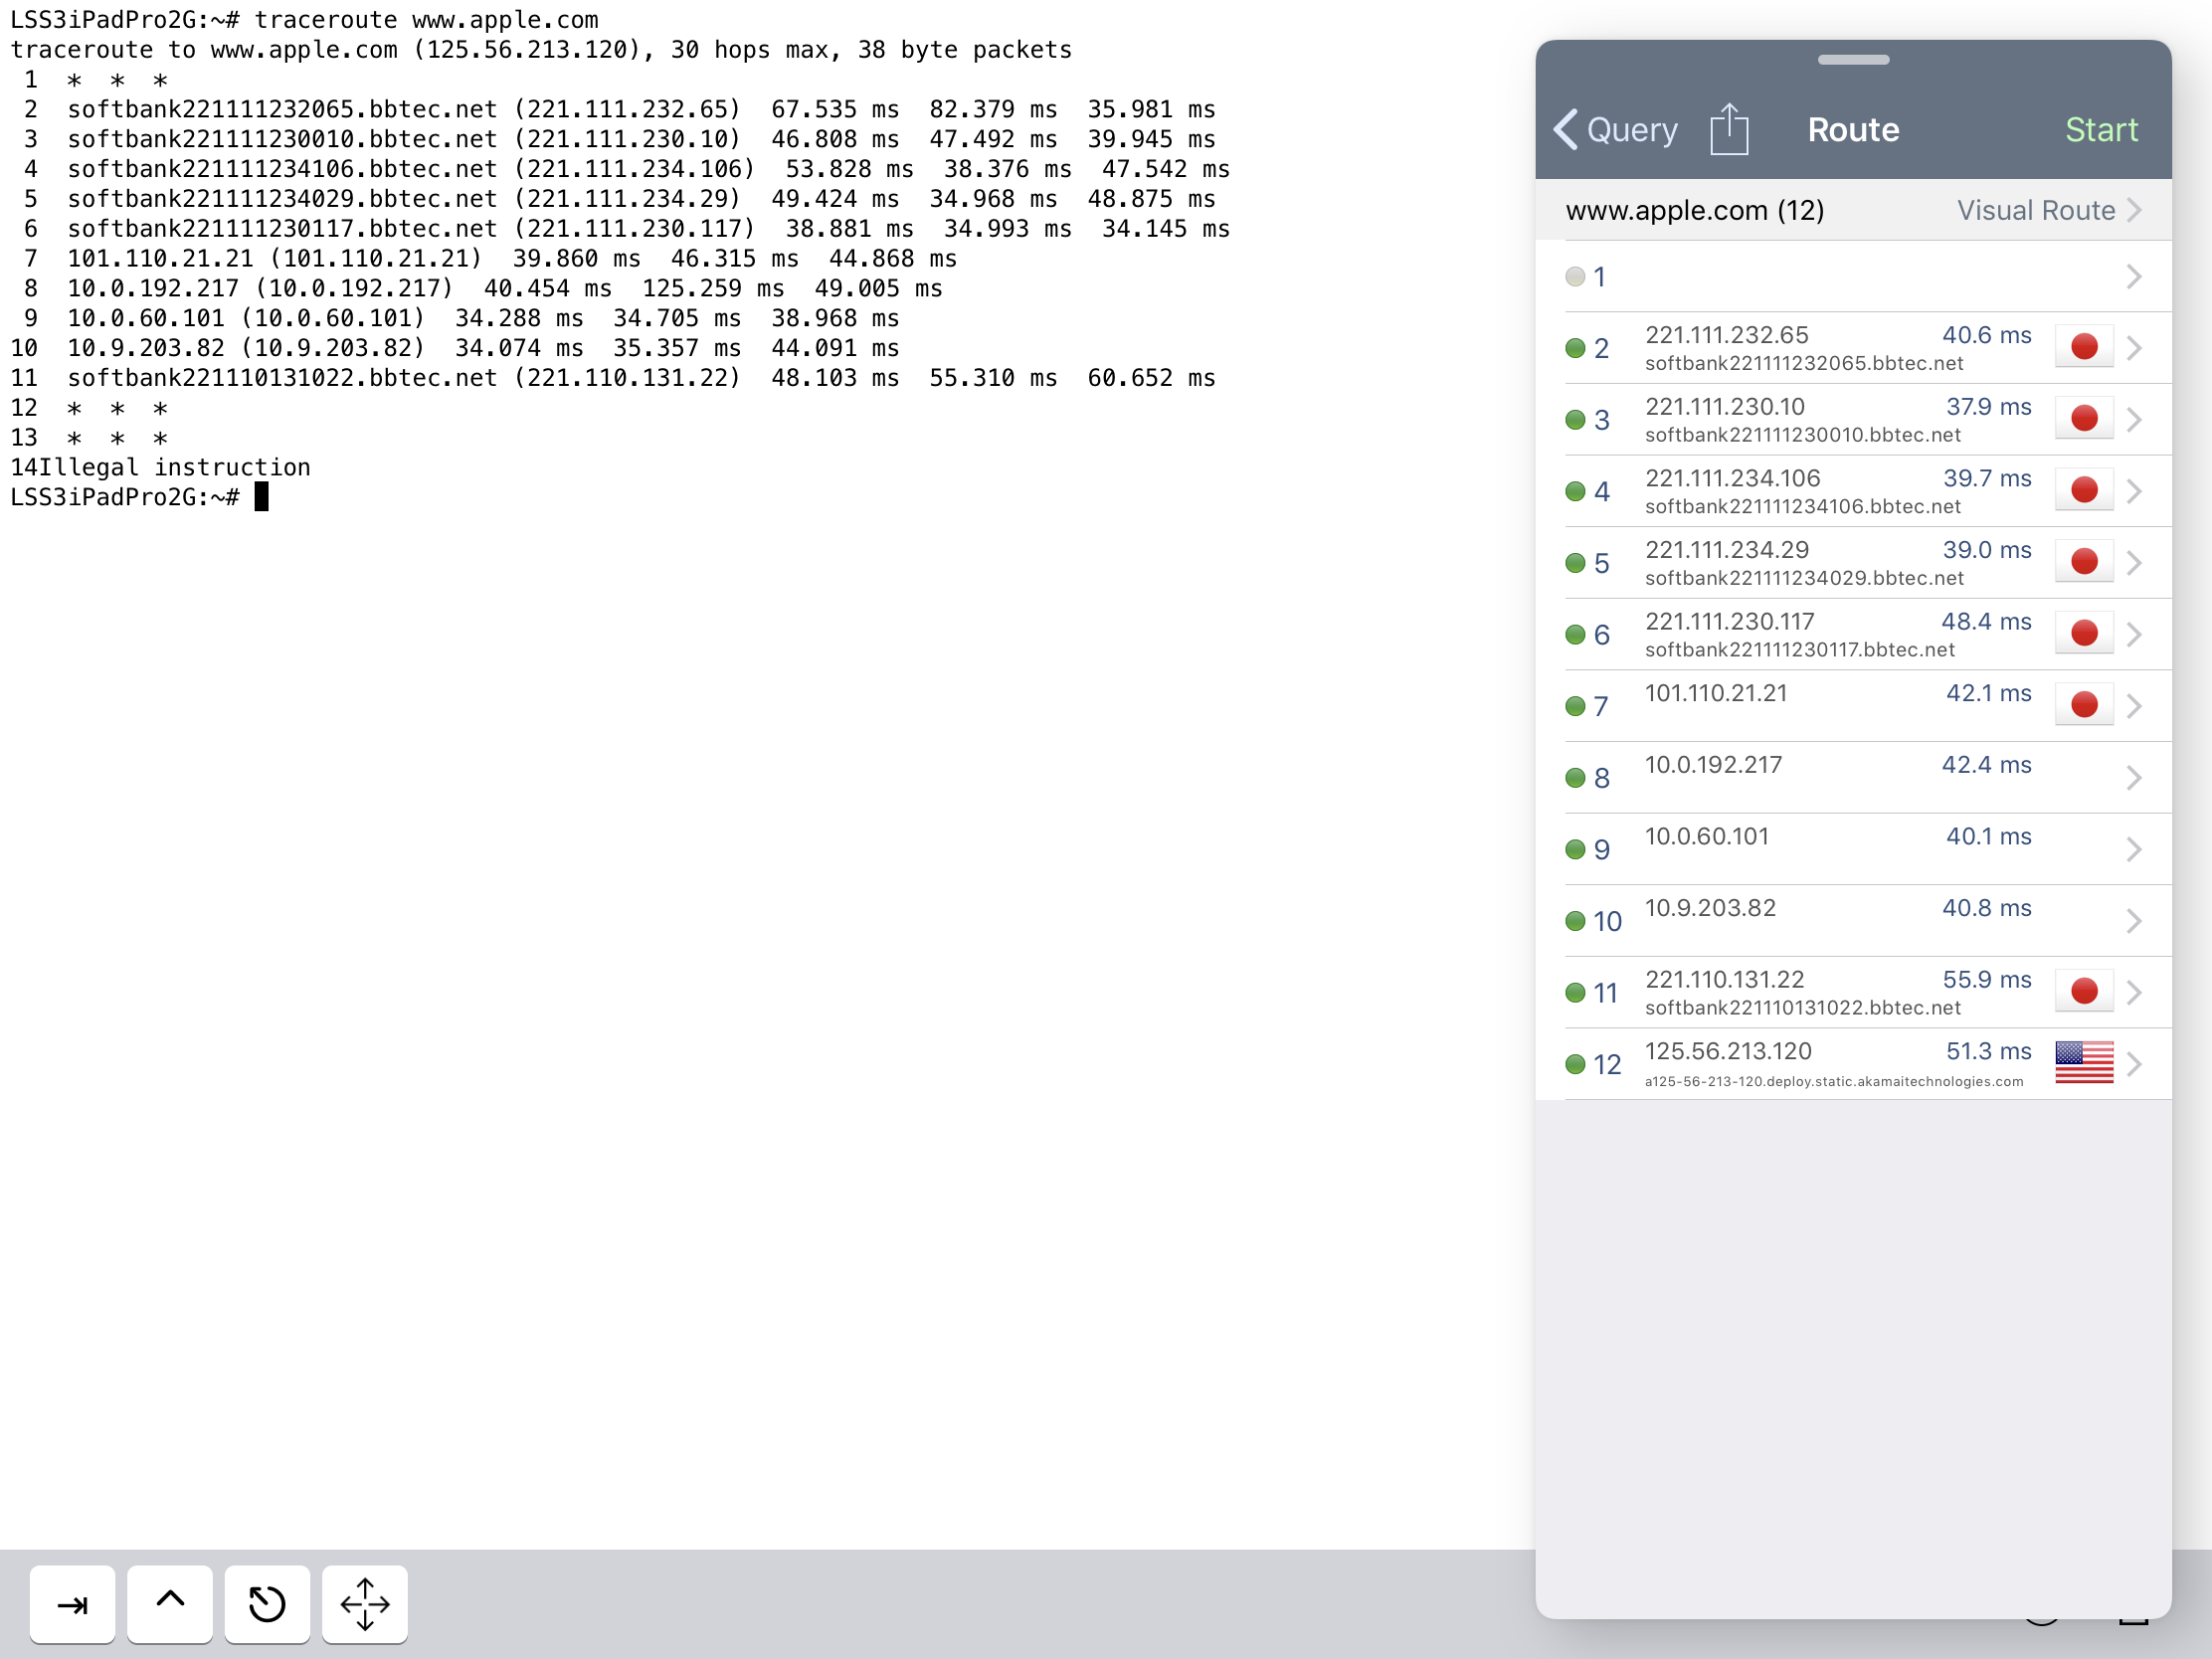The height and width of the screenshot is (1659, 2212).
Task: Open Visual Route view
Action: [2049, 210]
